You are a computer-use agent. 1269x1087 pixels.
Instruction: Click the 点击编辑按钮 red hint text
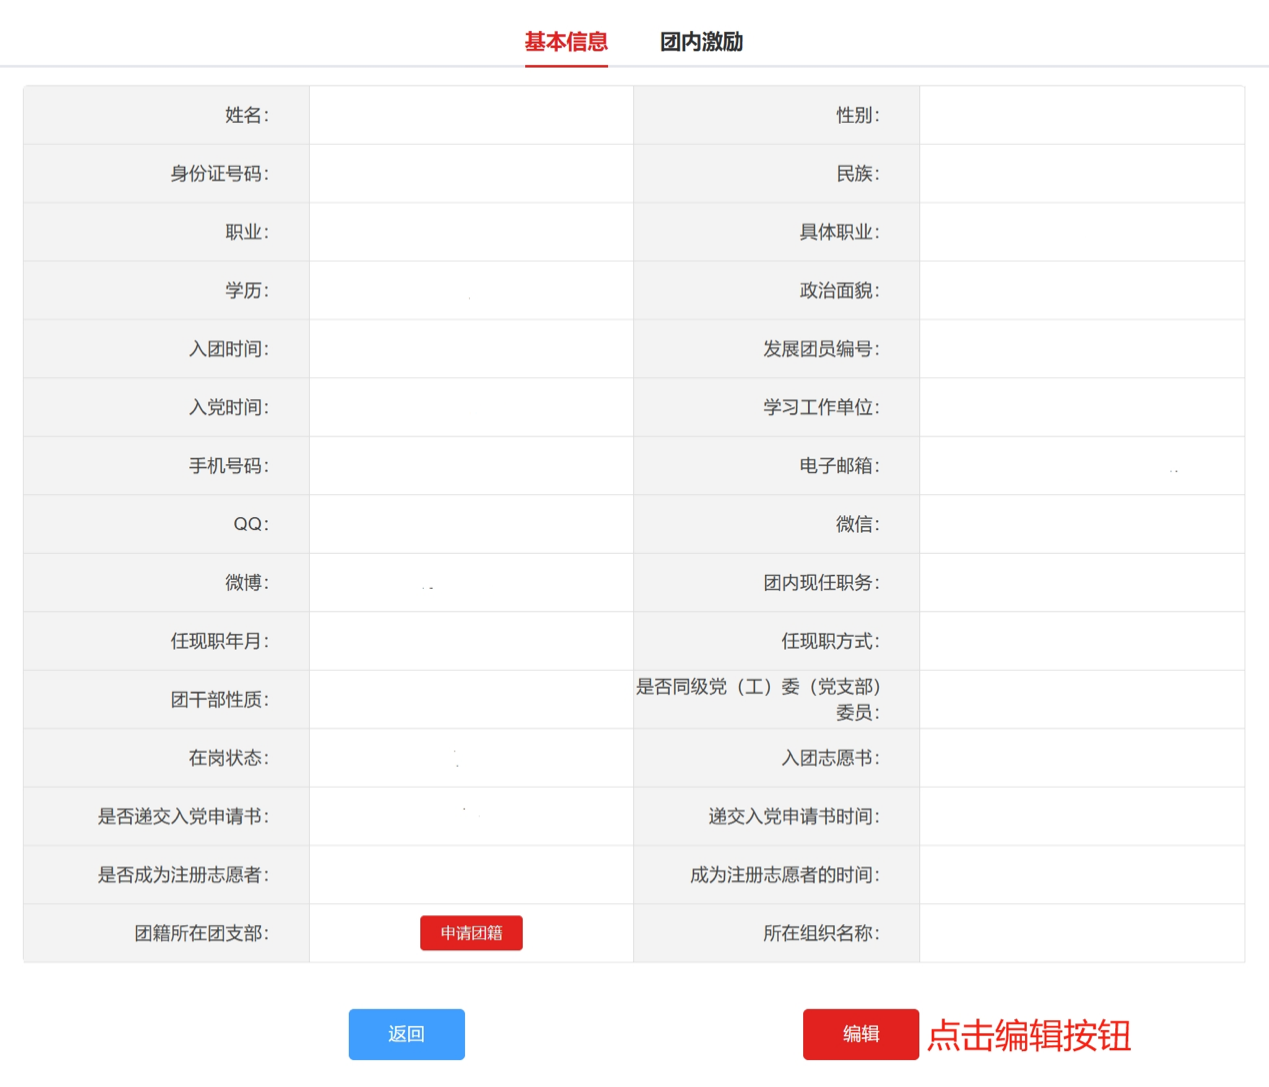point(1029,1036)
